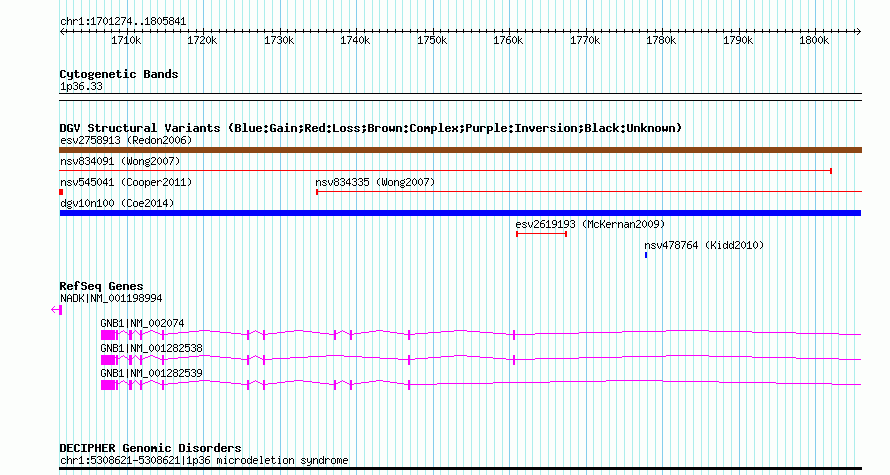This screenshot has width=890, height=475.
Task: Click the ruler's left arrowhead
Action: [62, 32]
